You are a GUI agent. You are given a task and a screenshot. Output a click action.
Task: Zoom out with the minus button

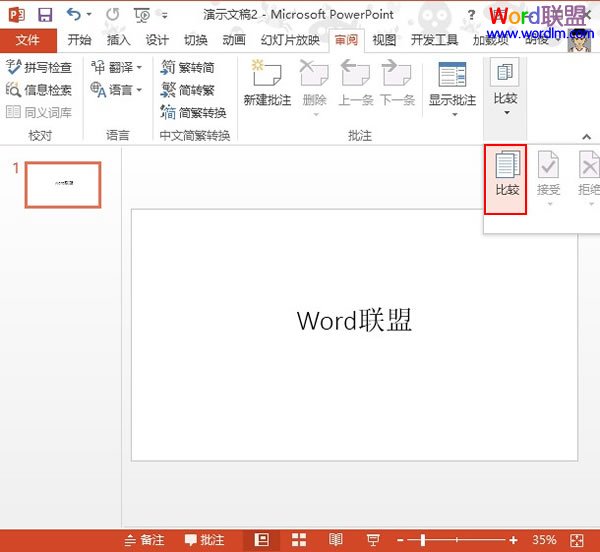[x=400, y=540]
